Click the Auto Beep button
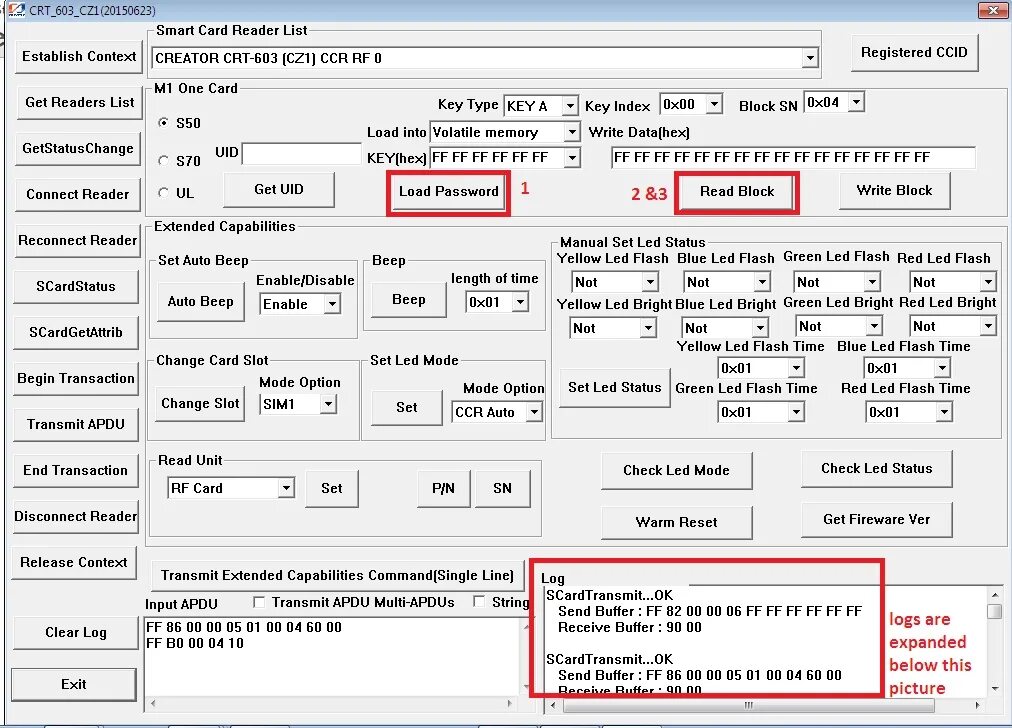Image resolution: width=1012 pixels, height=728 pixels. coord(201,301)
